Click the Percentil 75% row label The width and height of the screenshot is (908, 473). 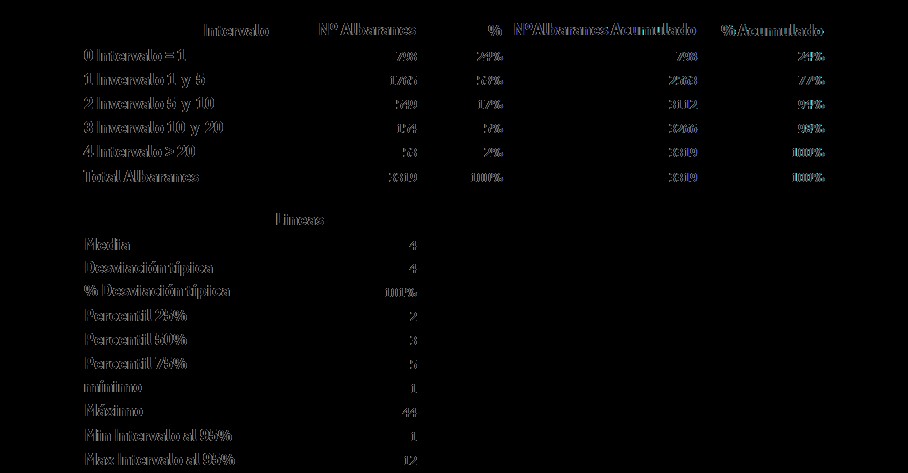pyautogui.click(x=136, y=364)
